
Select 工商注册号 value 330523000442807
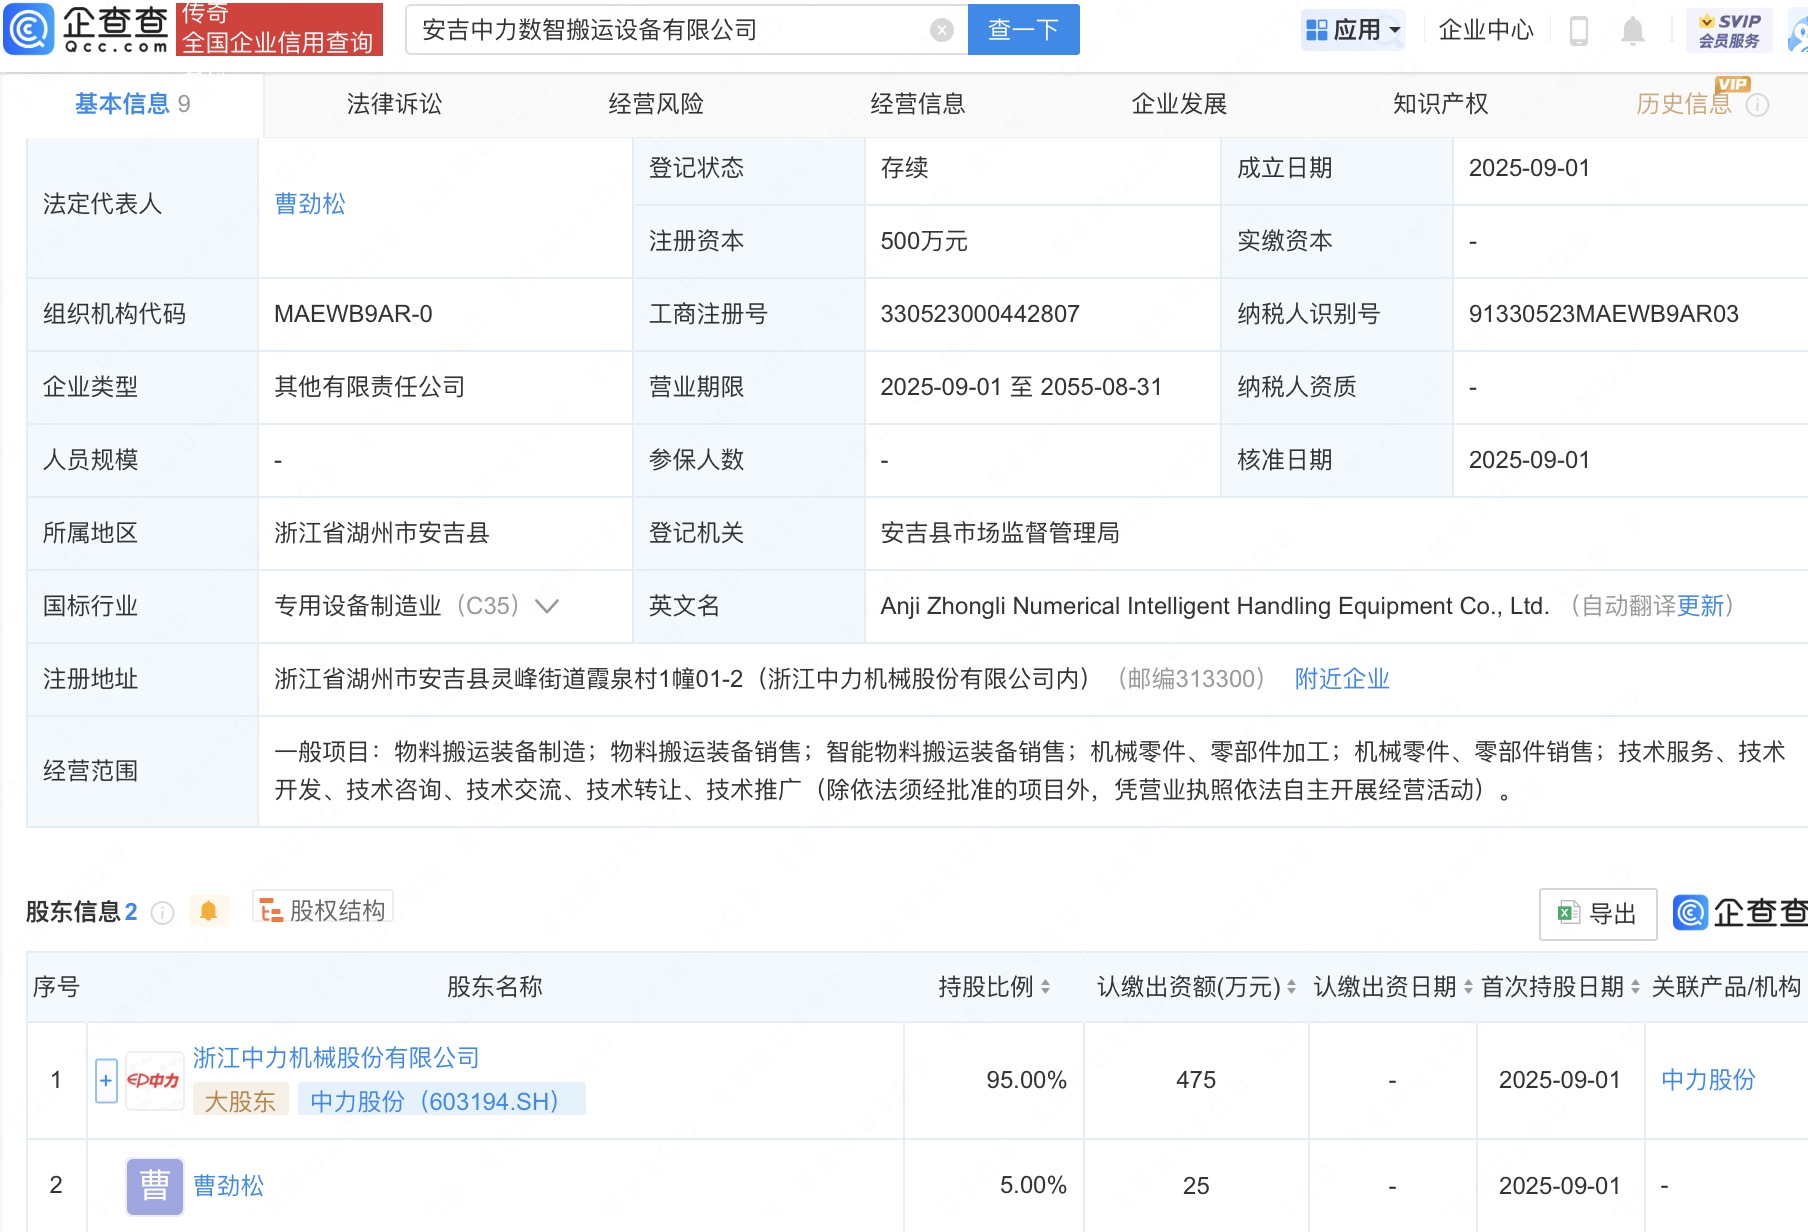(x=980, y=314)
